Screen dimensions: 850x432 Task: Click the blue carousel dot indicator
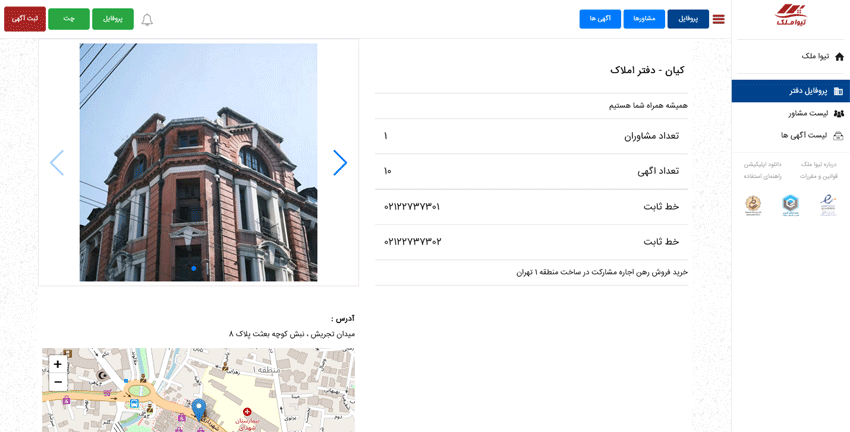pyautogui.click(x=194, y=268)
